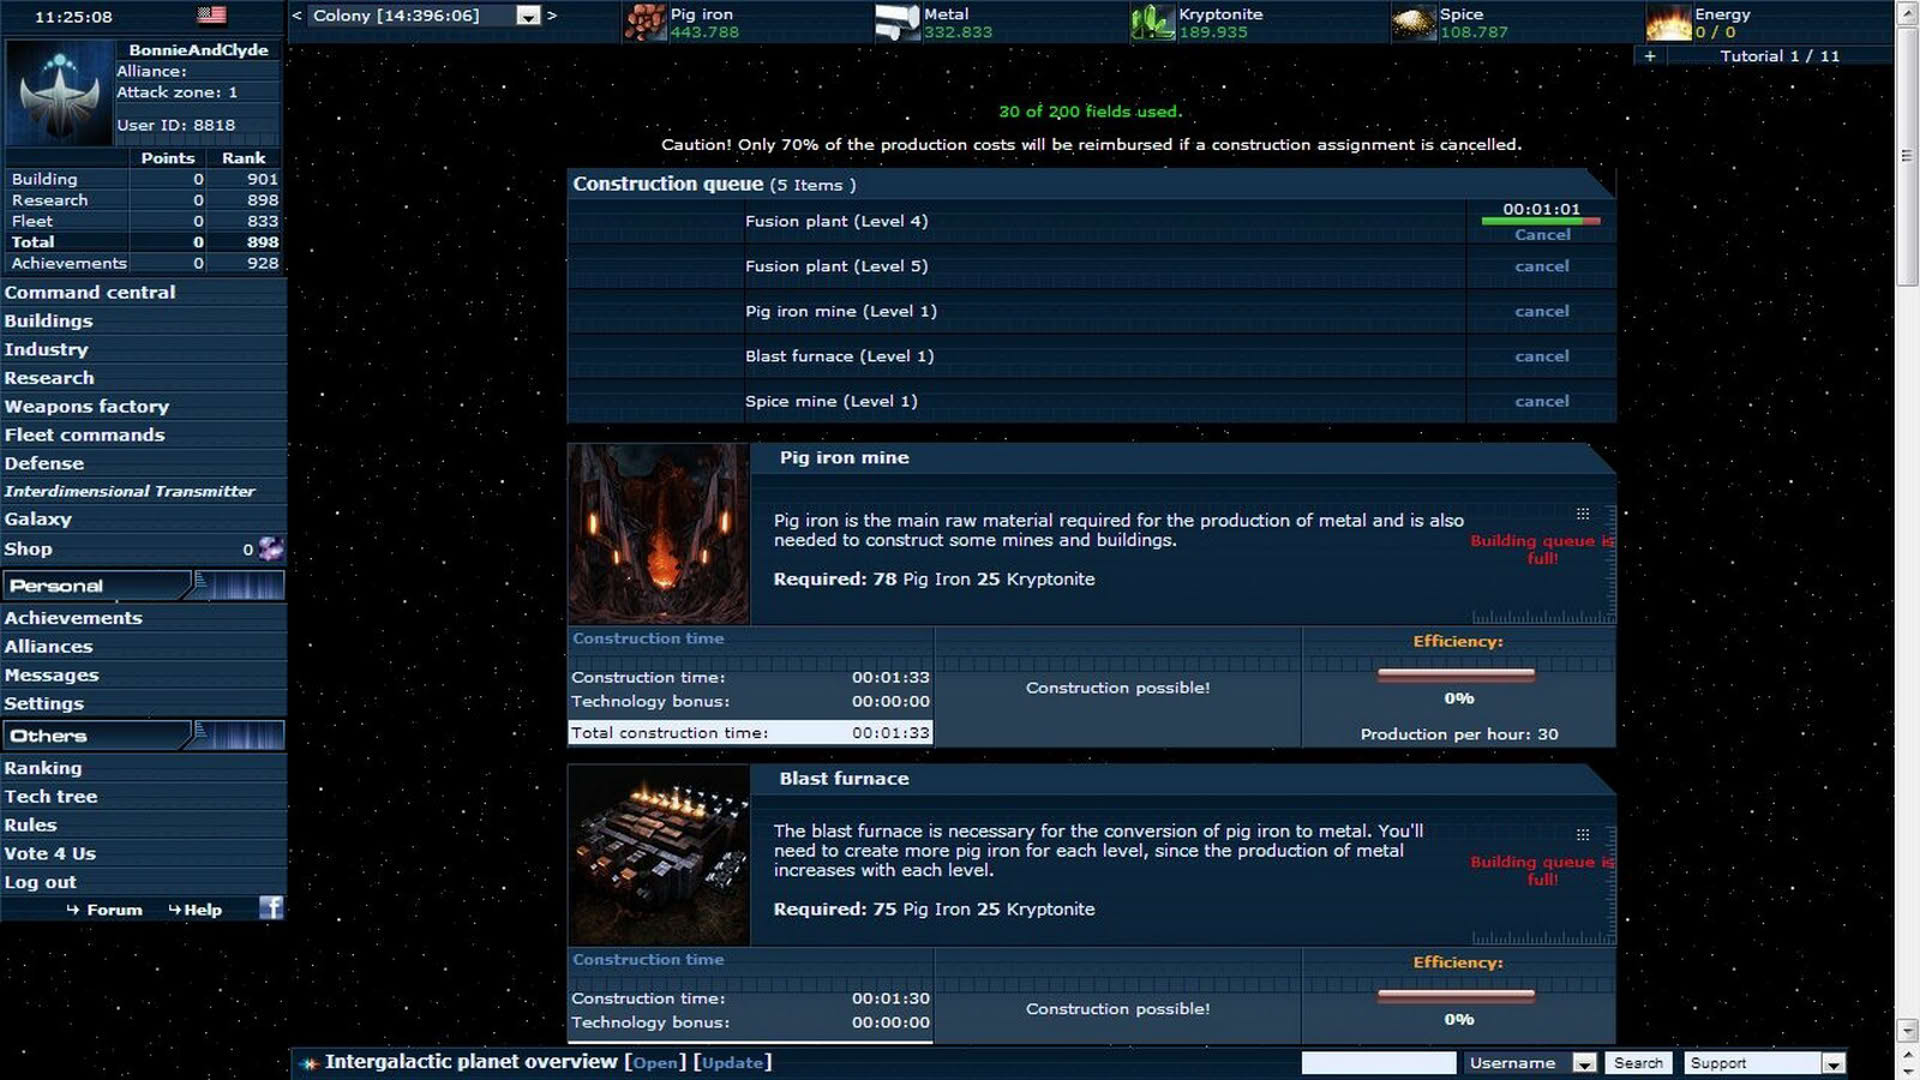Open the Shop menu item
Viewport: 1920px width, 1080px height.
pos(28,549)
